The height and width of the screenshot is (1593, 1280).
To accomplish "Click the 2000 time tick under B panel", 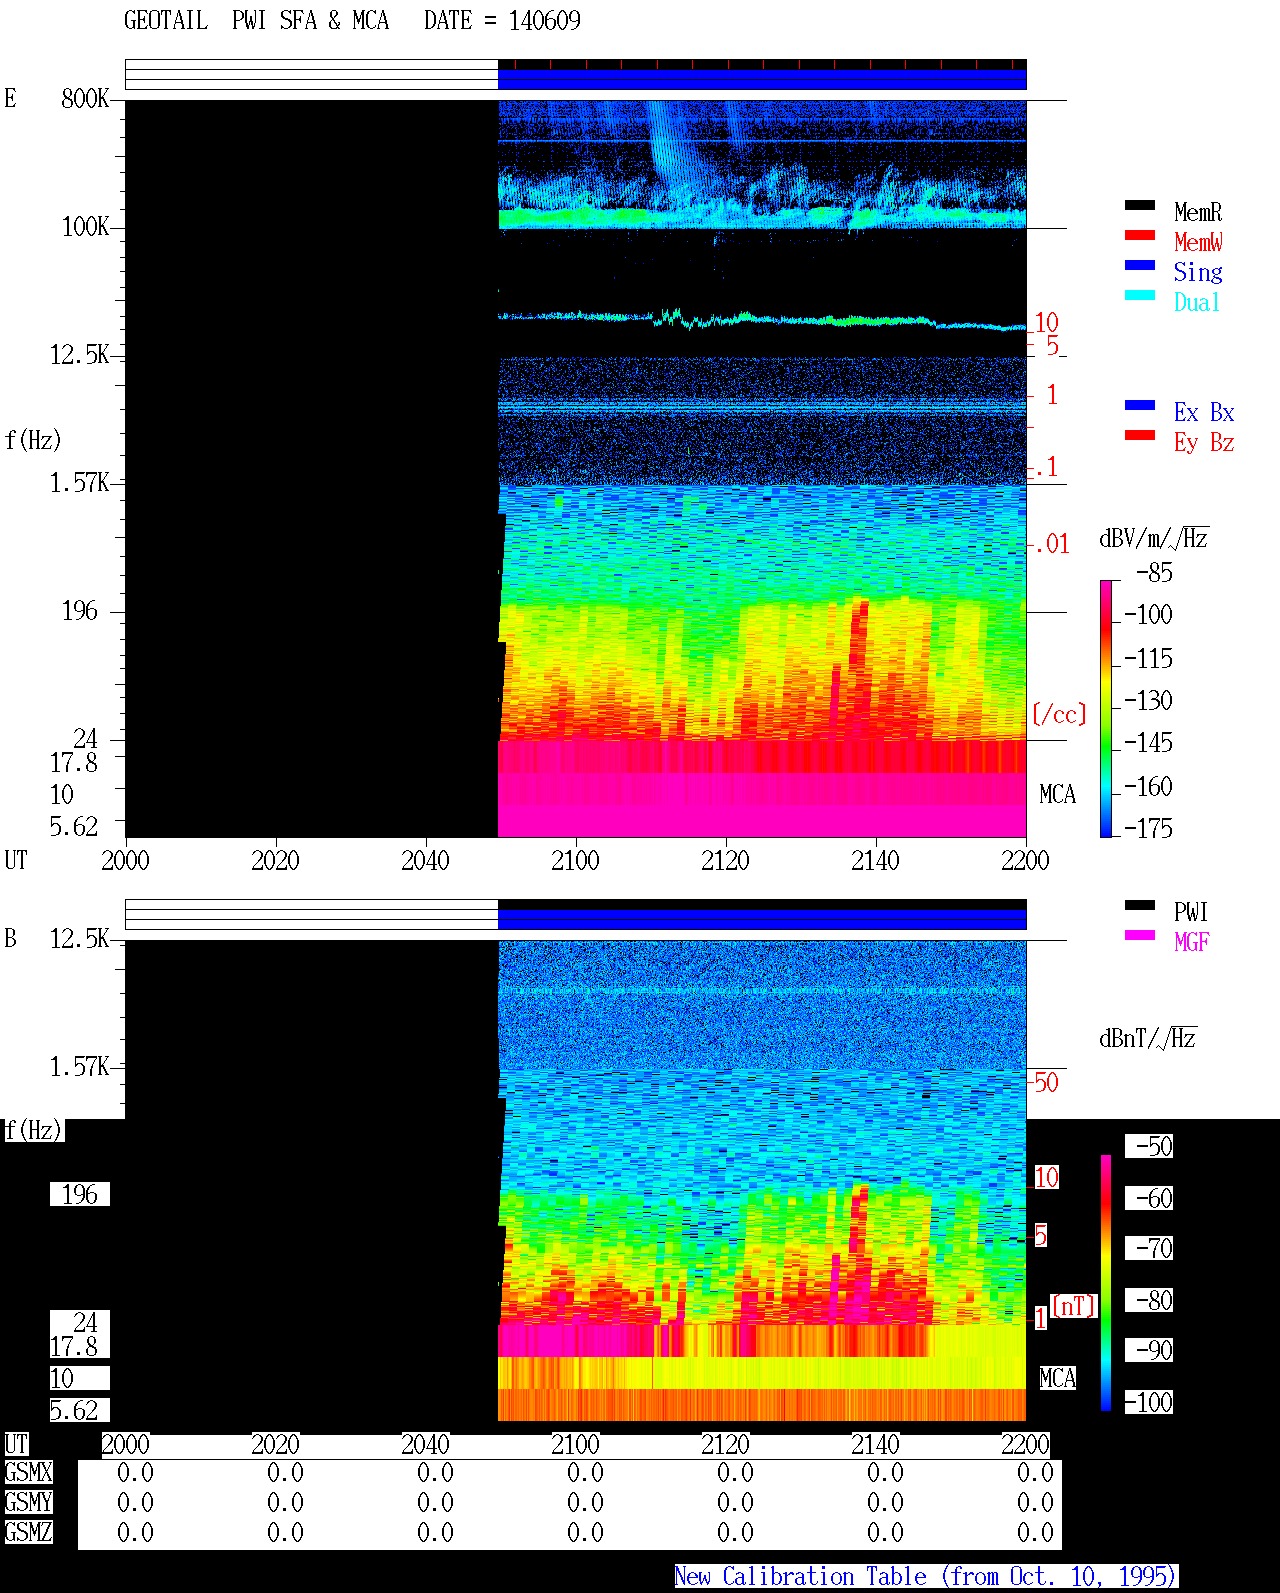I will tap(125, 1444).
